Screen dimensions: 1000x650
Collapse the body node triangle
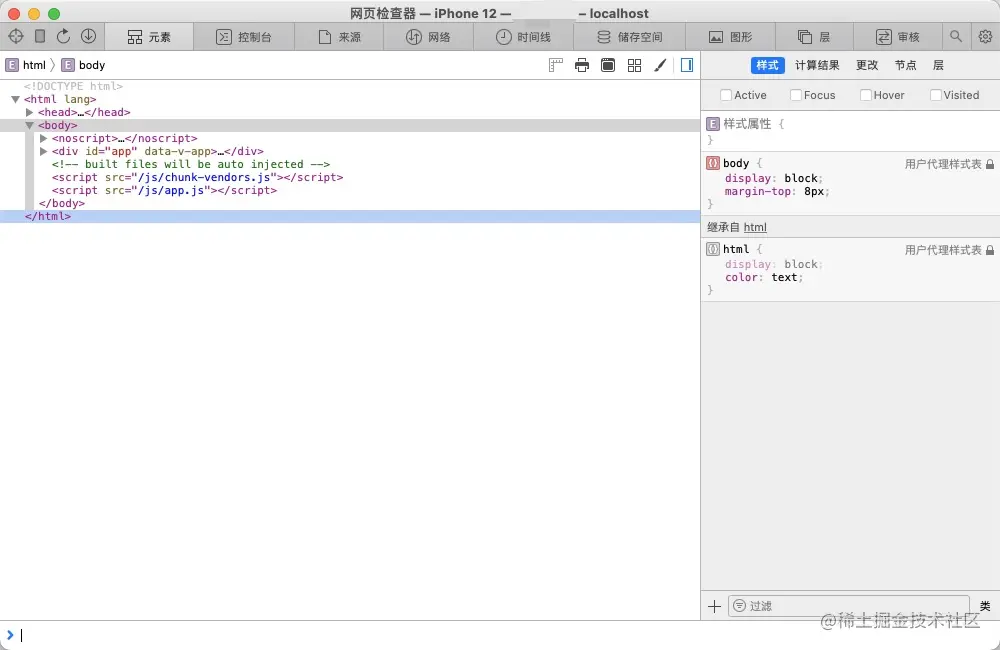coord(29,126)
